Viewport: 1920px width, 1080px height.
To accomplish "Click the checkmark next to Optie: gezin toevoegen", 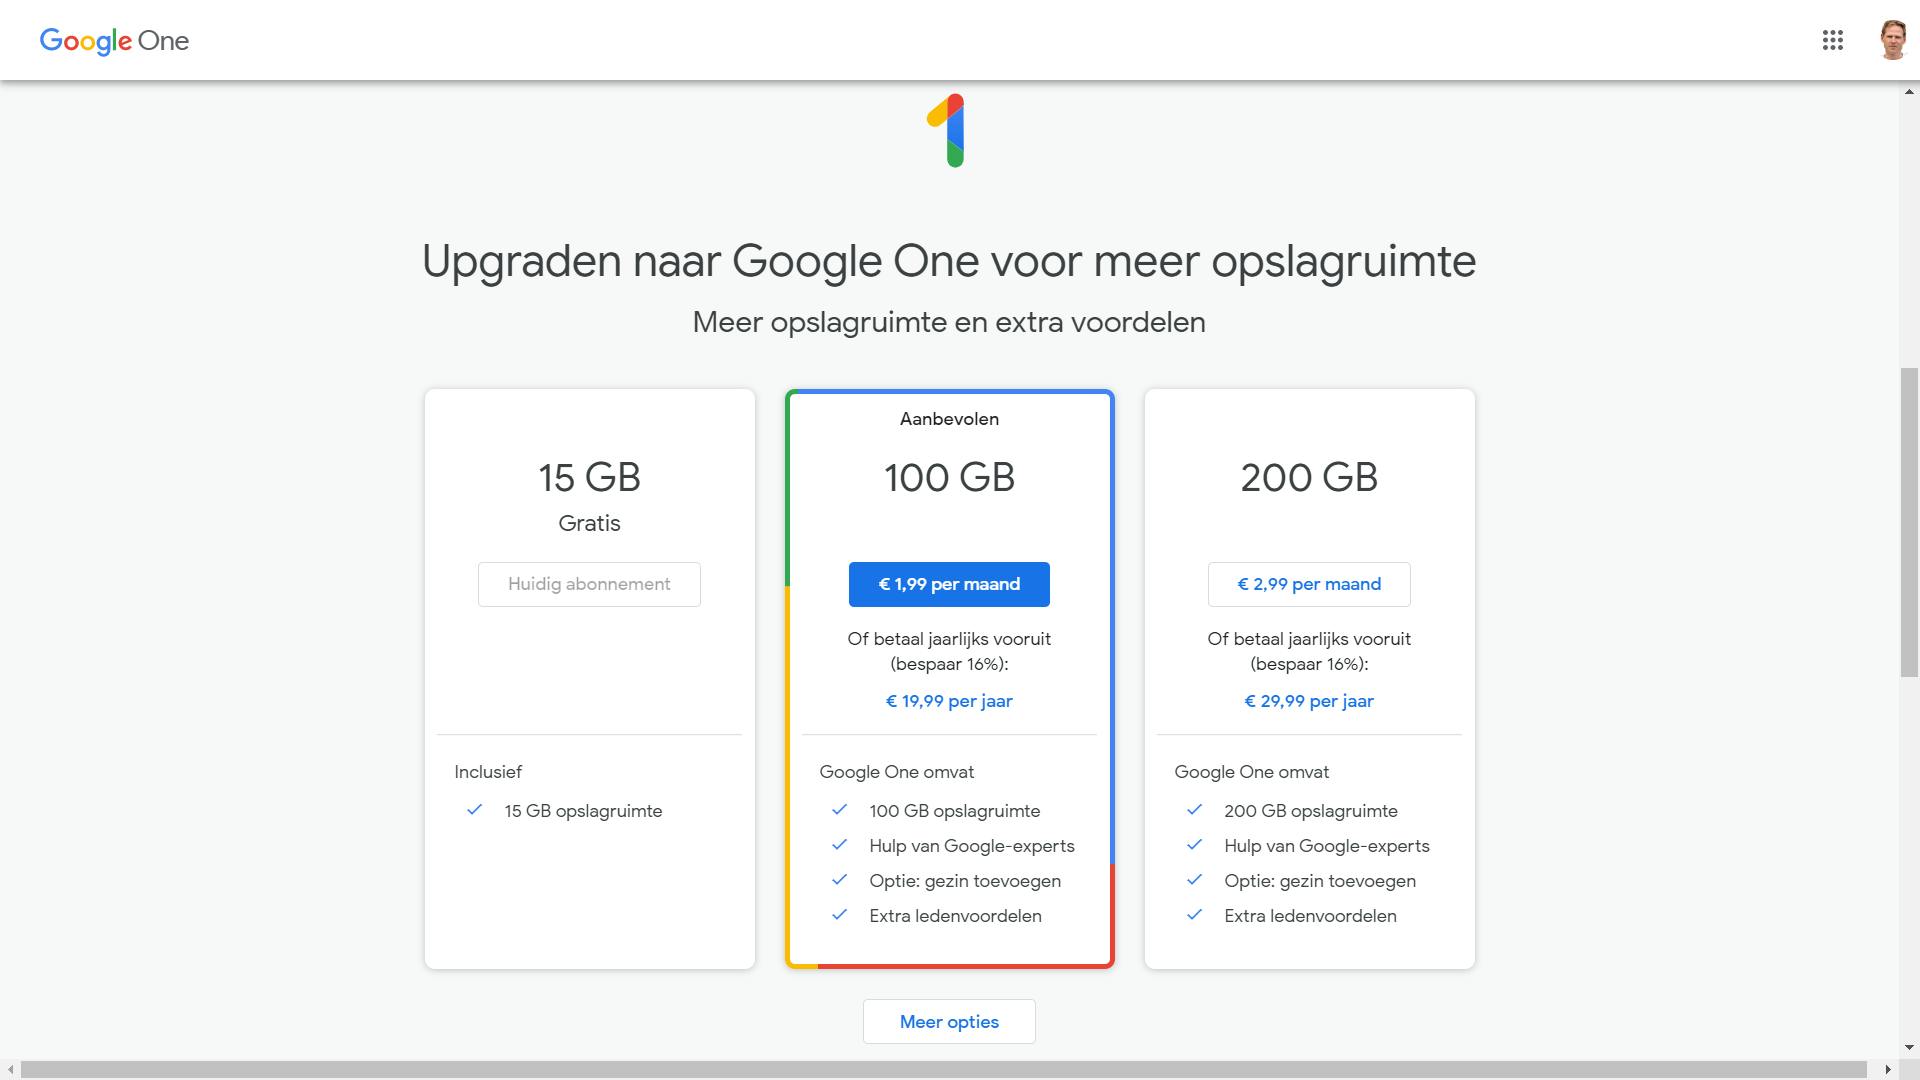I will (839, 881).
